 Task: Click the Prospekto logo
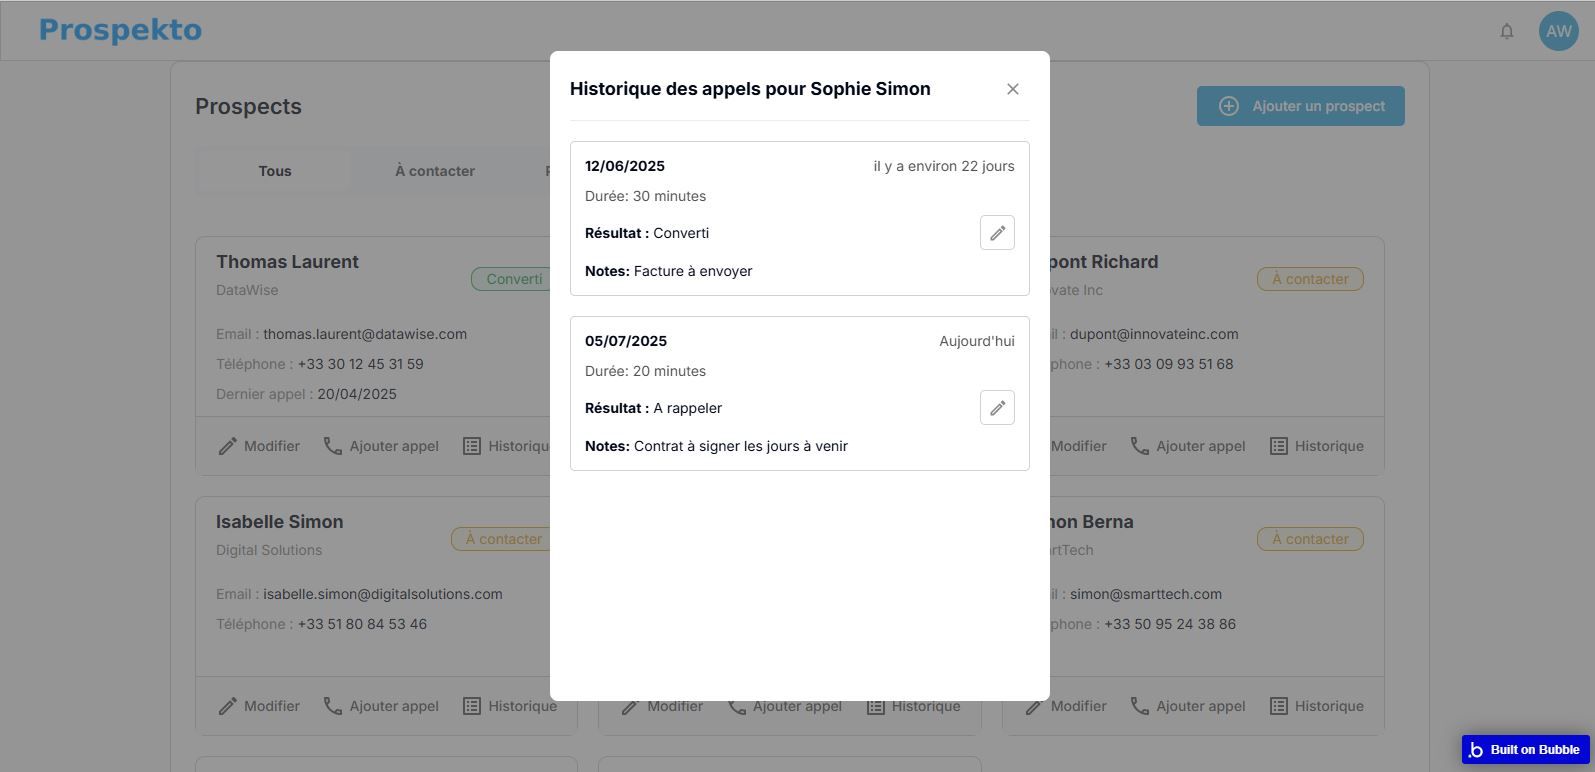[120, 30]
